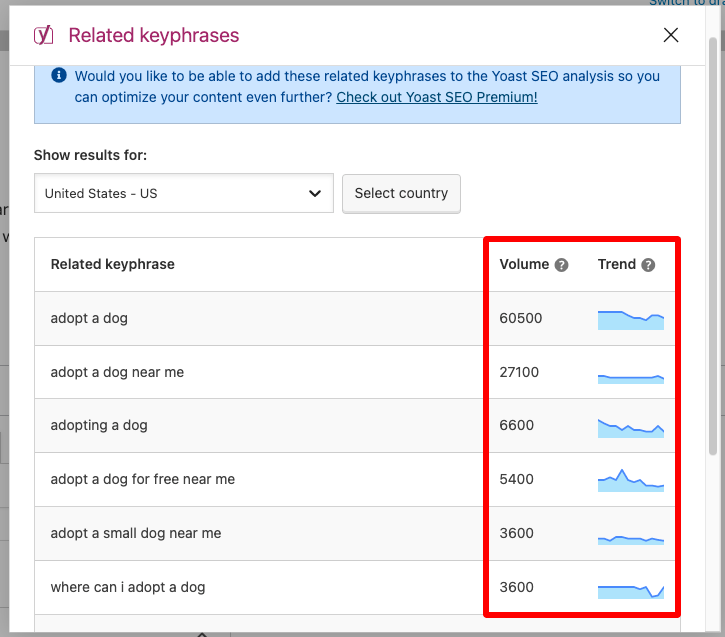Select keyphrase 'adopting a dog'
725x637 pixels.
tap(99, 425)
